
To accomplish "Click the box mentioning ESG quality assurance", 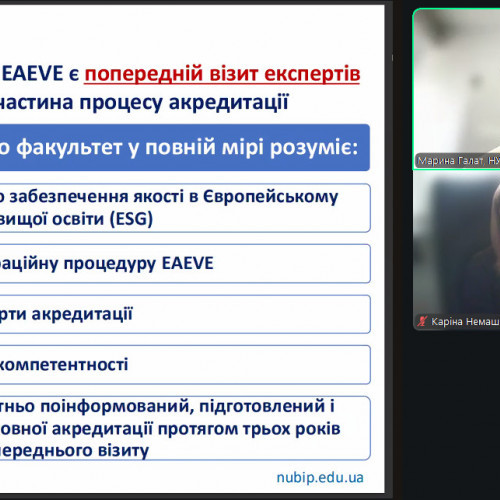I will (185, 208).
